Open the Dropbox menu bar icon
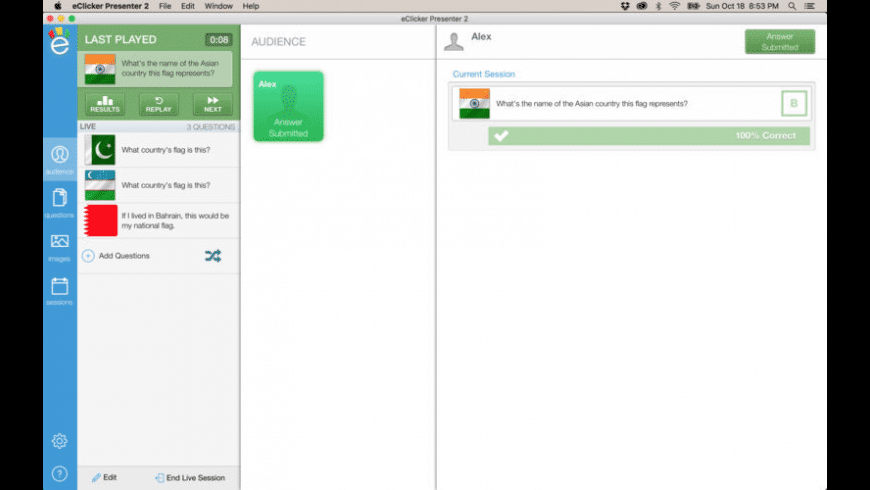The height and width of the screenshot is (490, 870). coord(625,6)
